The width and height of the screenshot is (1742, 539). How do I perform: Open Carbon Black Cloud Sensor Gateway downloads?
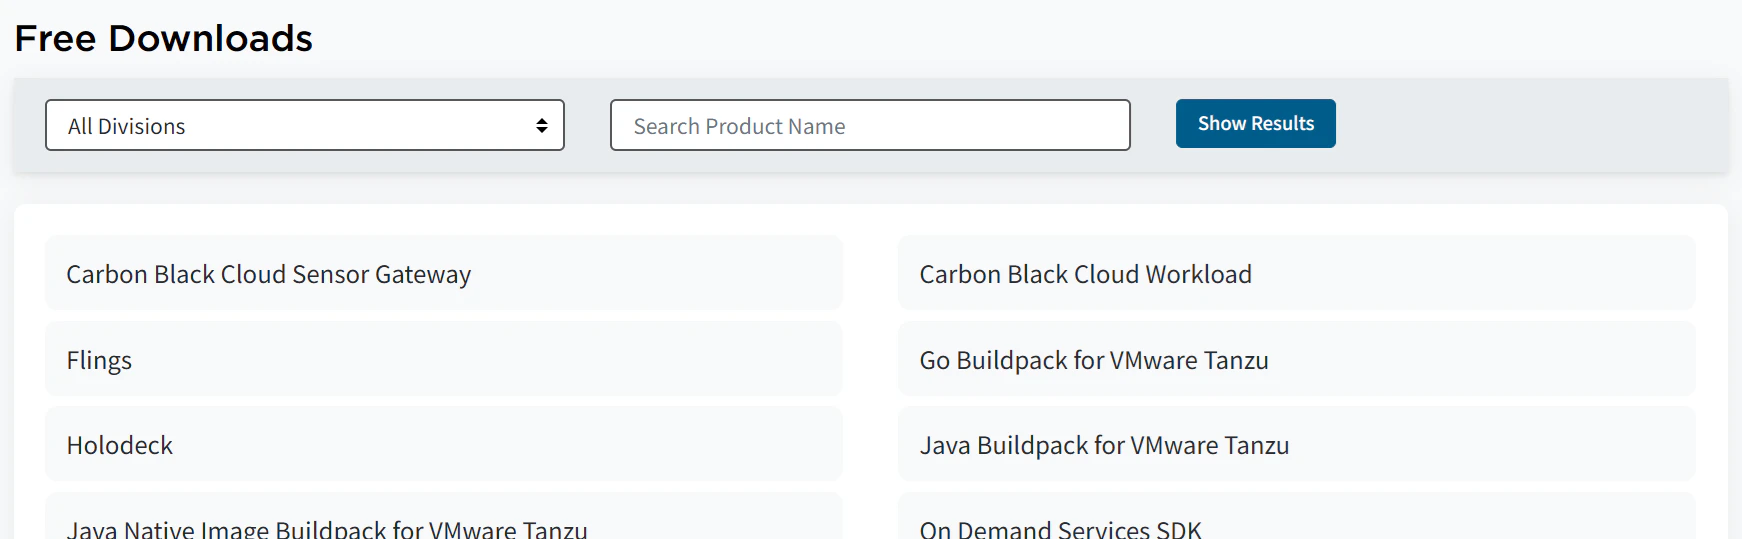point(268,274)
